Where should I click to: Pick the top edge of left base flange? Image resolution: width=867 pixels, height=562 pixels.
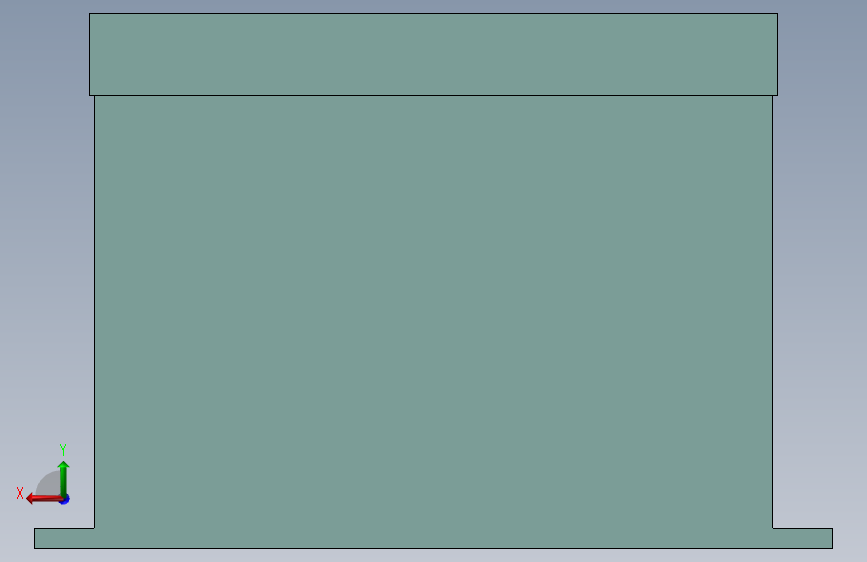pos(64,528)
